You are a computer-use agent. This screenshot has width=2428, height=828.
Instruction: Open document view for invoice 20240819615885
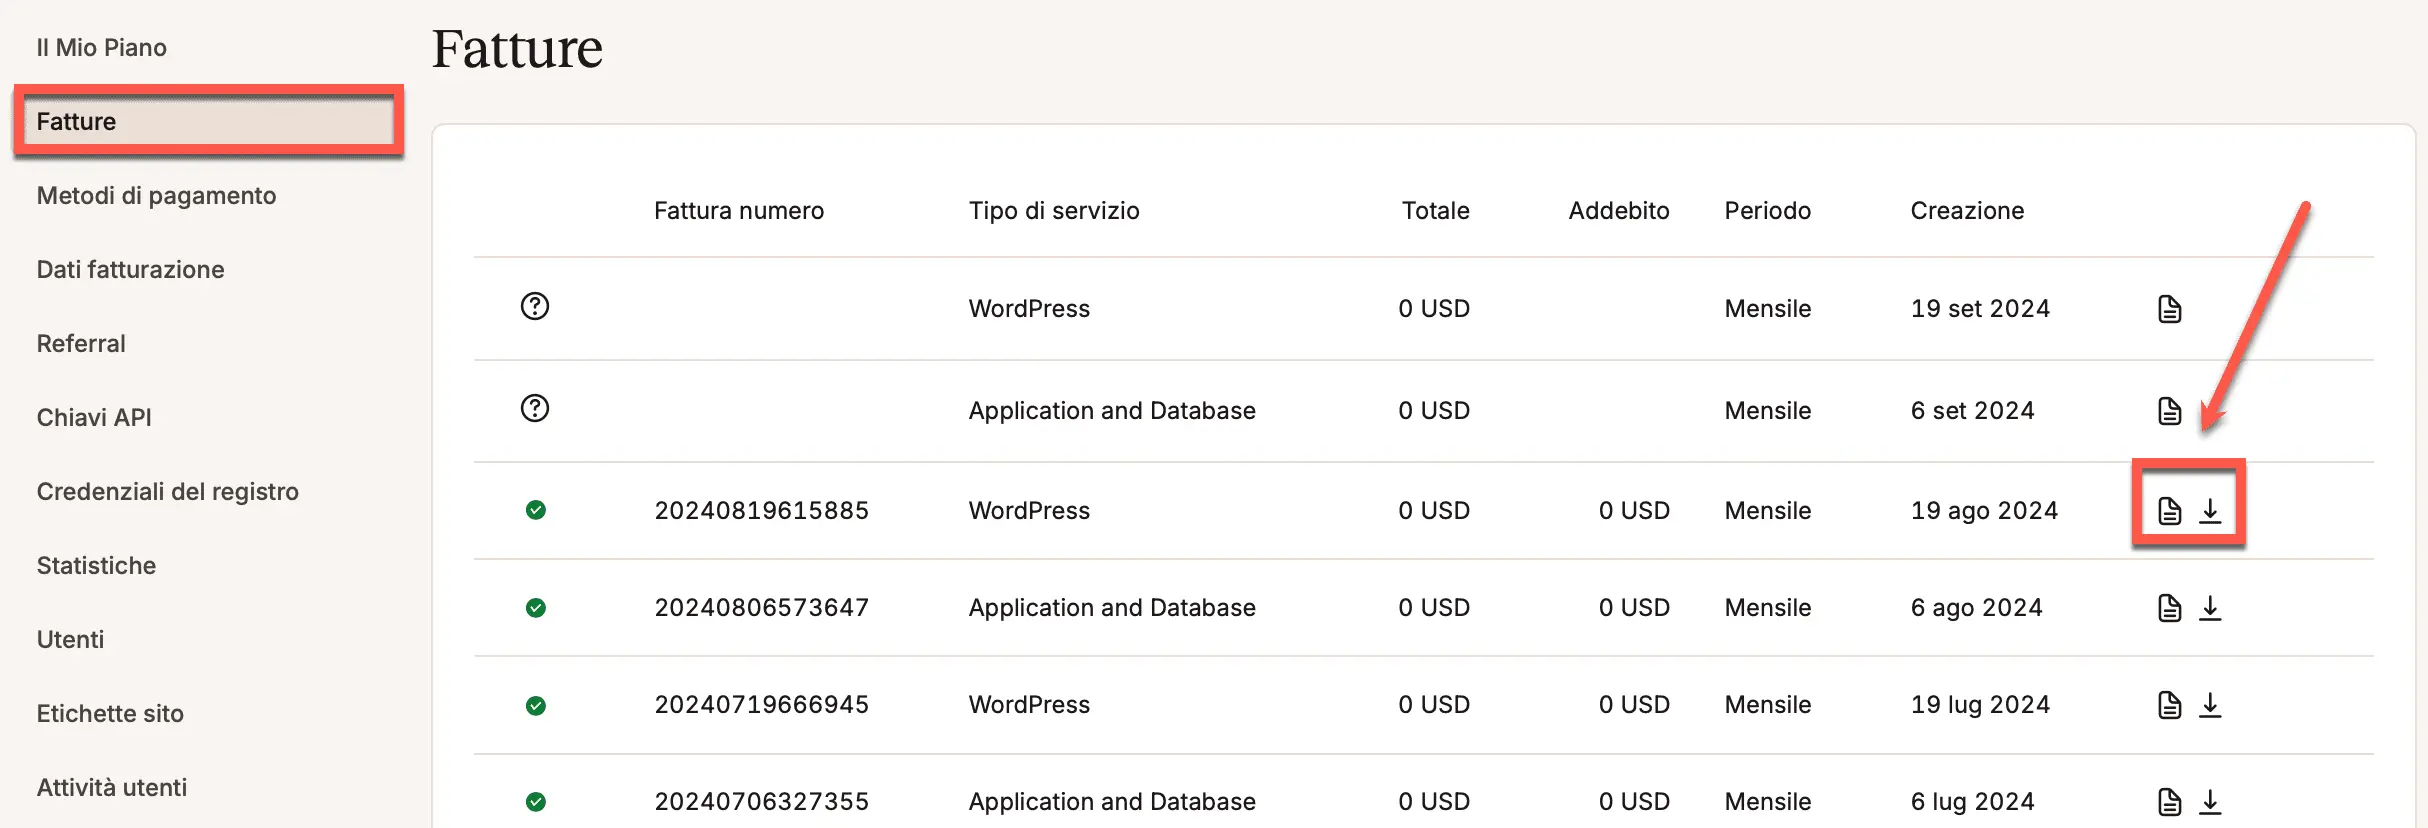(2169, 511)
